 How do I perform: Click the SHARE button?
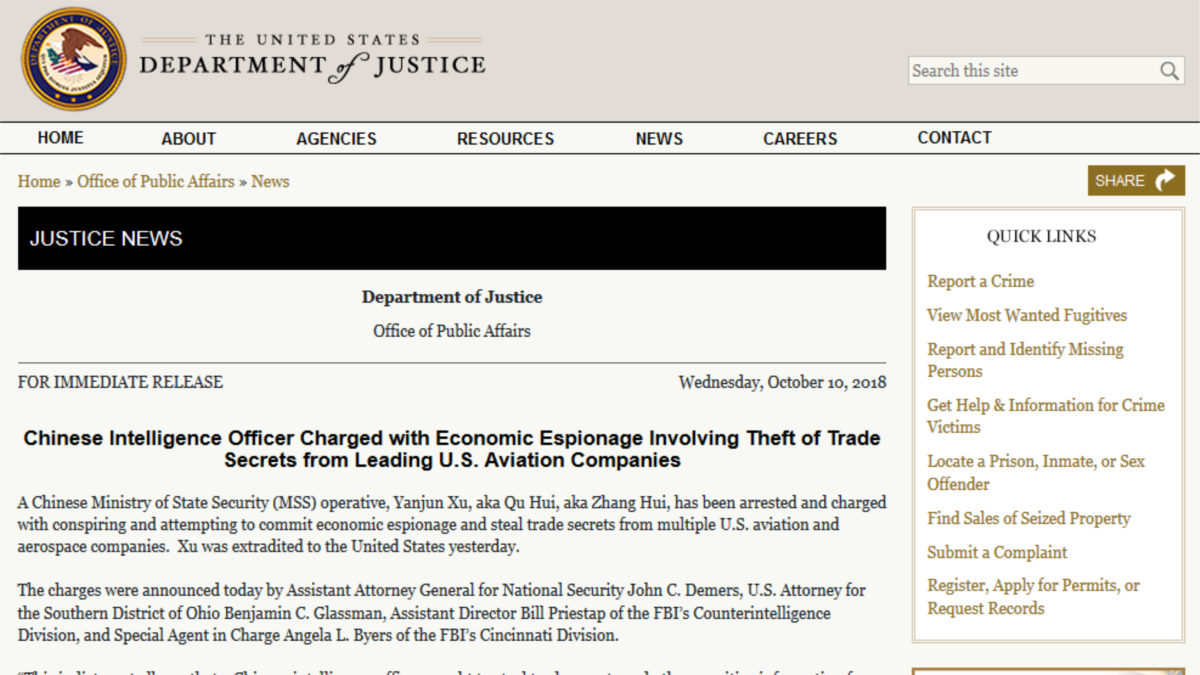coord(1136,181)
